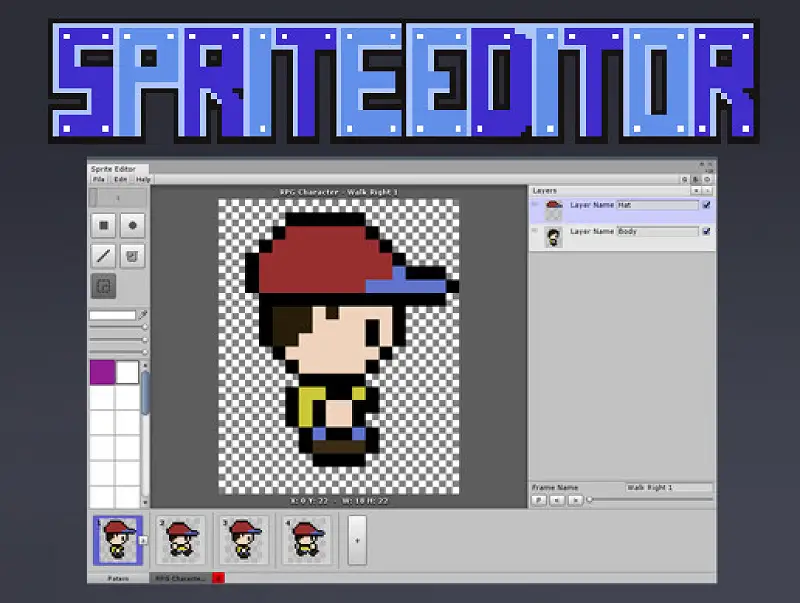The image size is (800, 603).
Task: Click the Body layer name field
Action: point(658,231)
